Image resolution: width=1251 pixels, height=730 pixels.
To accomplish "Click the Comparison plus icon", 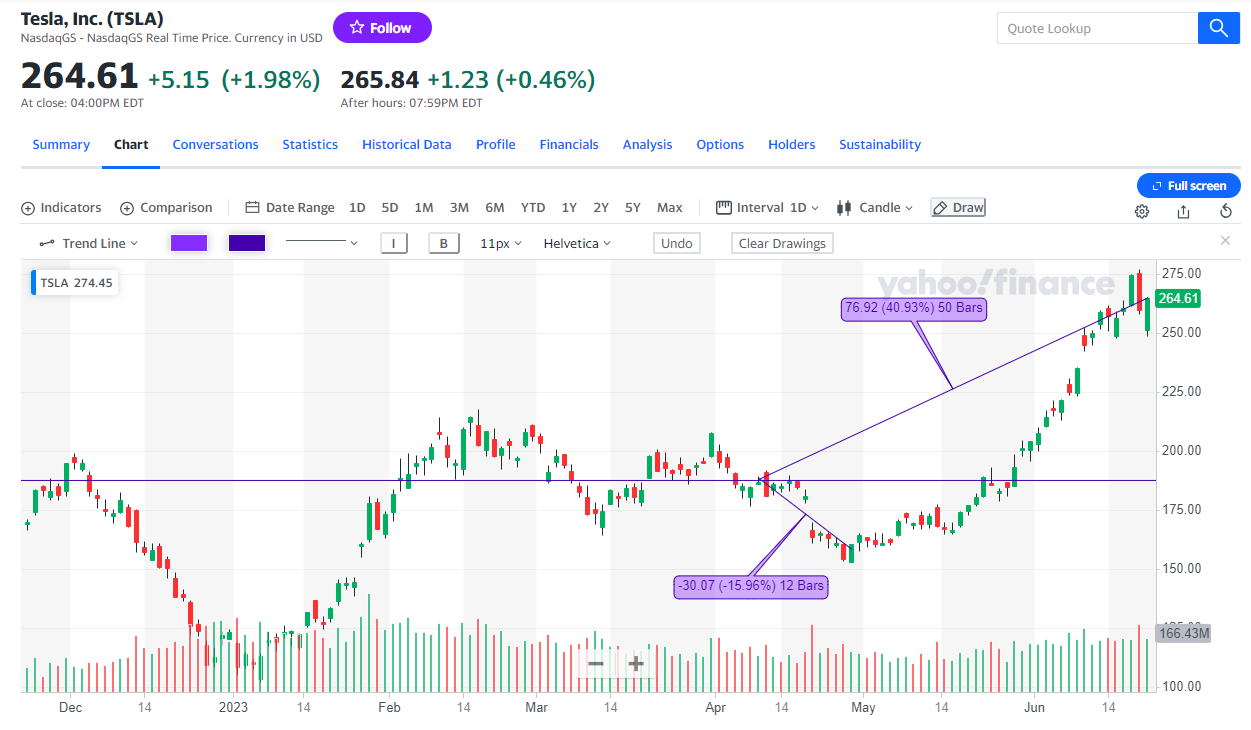I will coord(127,208).
